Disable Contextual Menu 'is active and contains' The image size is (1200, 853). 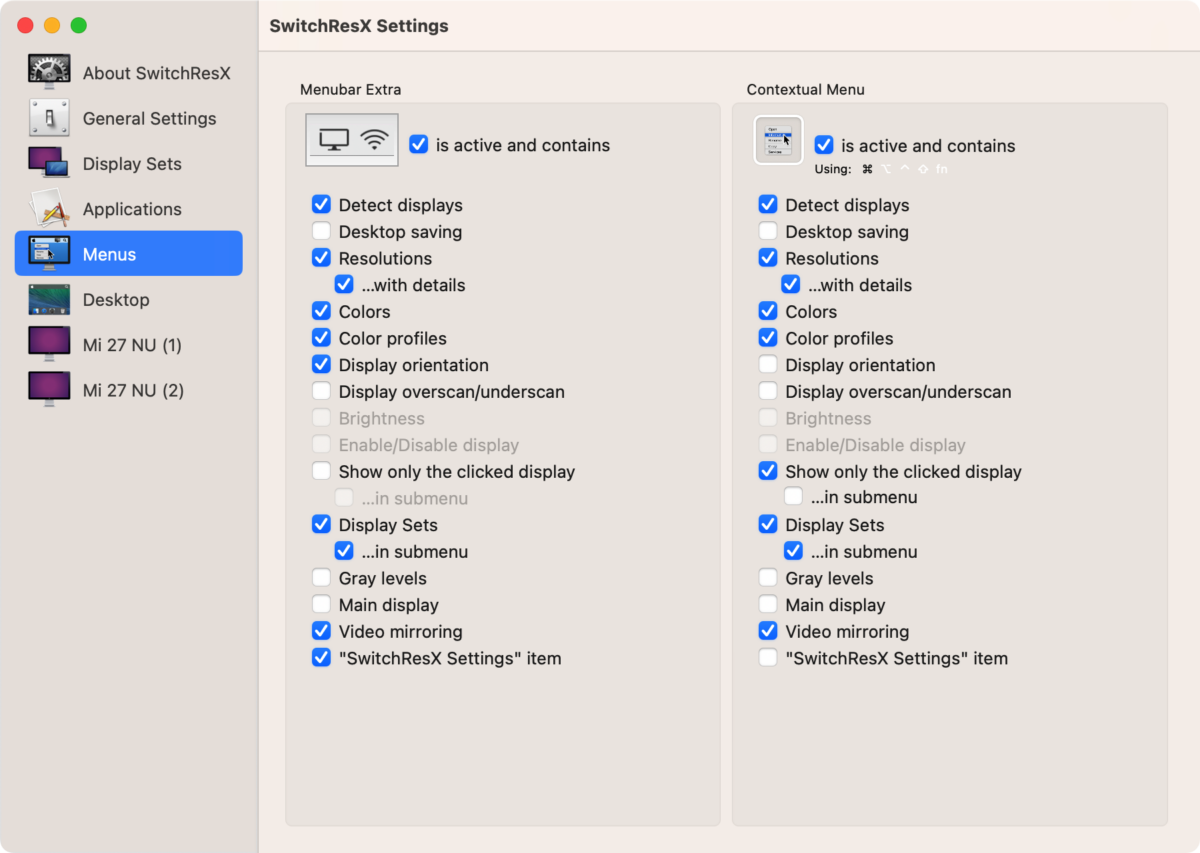point(825,145)
